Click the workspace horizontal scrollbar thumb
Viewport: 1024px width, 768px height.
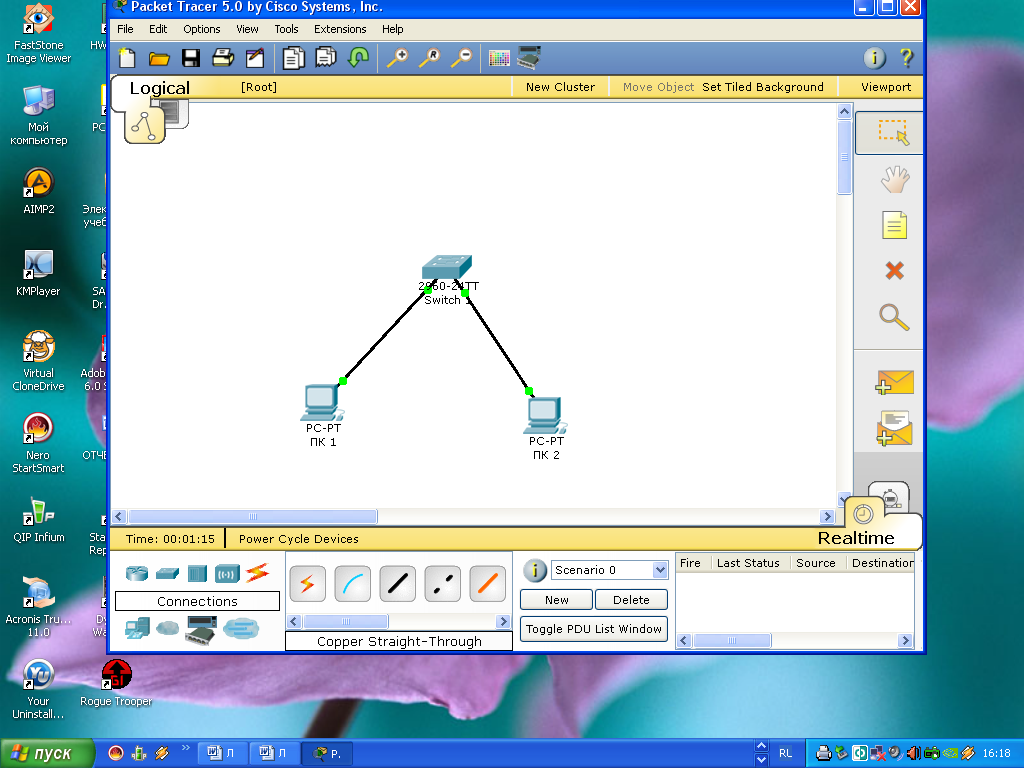(x=252, y=517)
